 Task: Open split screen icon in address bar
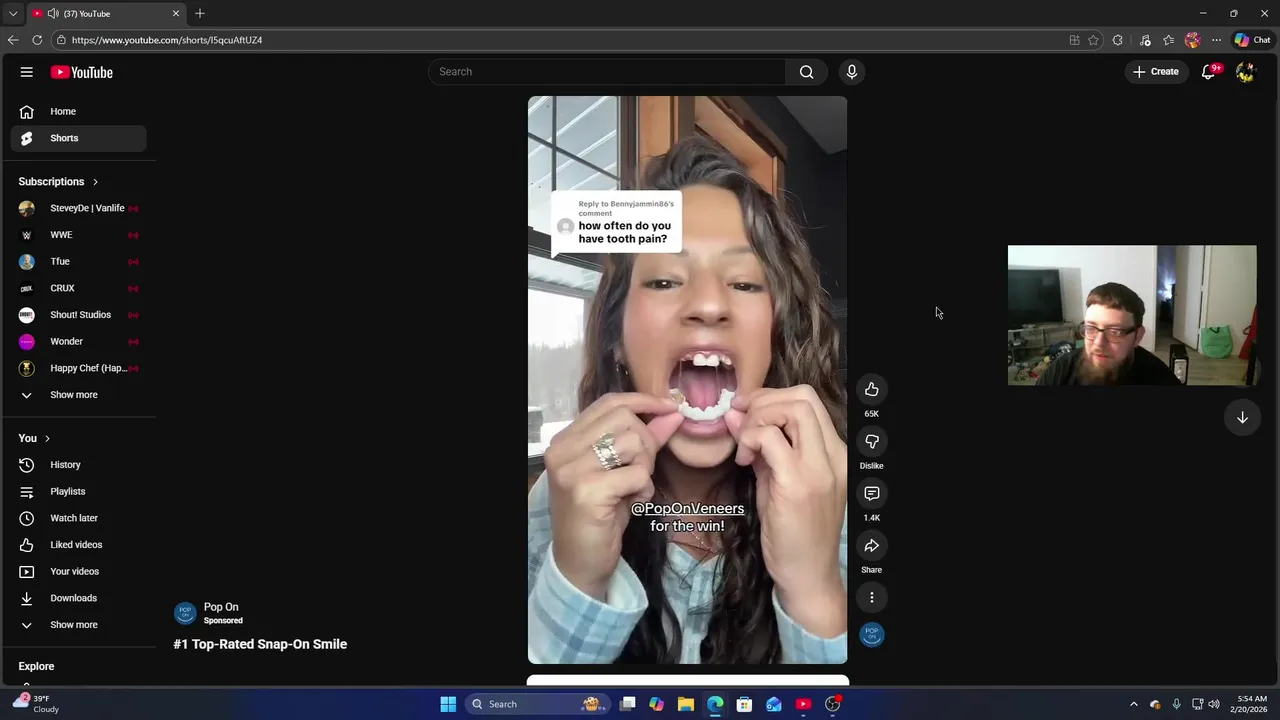tap(1074, 40)
